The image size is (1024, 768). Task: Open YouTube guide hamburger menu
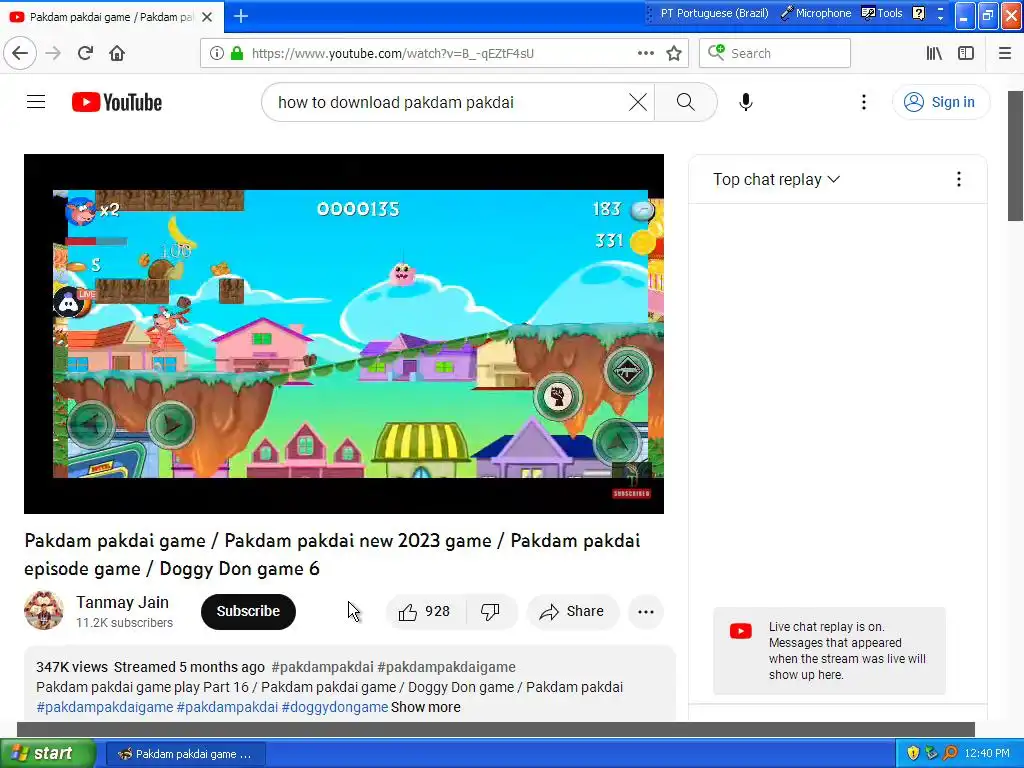point(36,102)
